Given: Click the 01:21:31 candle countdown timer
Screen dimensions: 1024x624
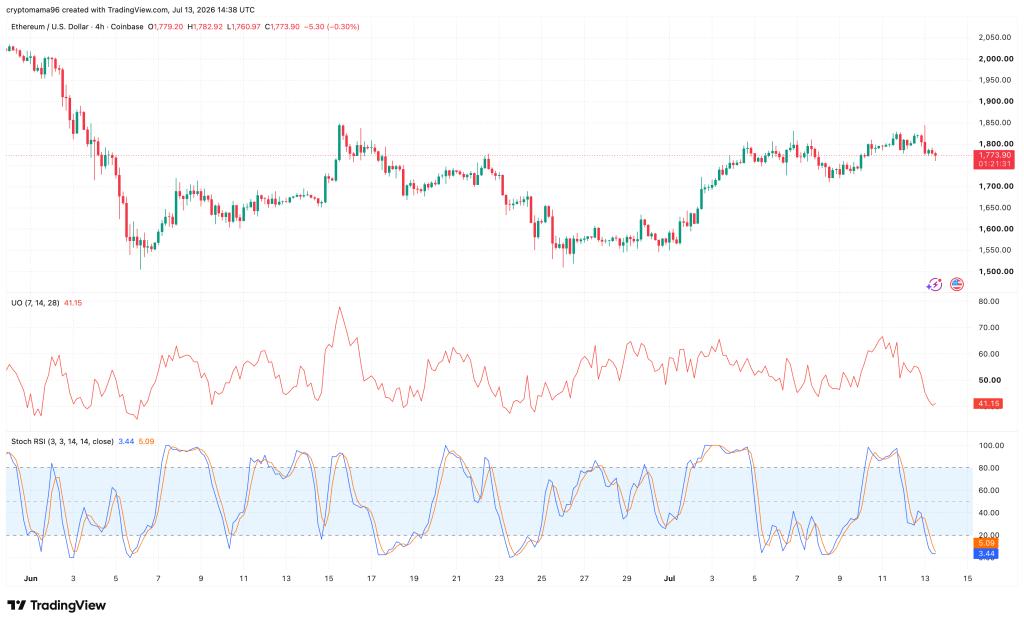Looking at the screenshot, I should coord(994,164).
